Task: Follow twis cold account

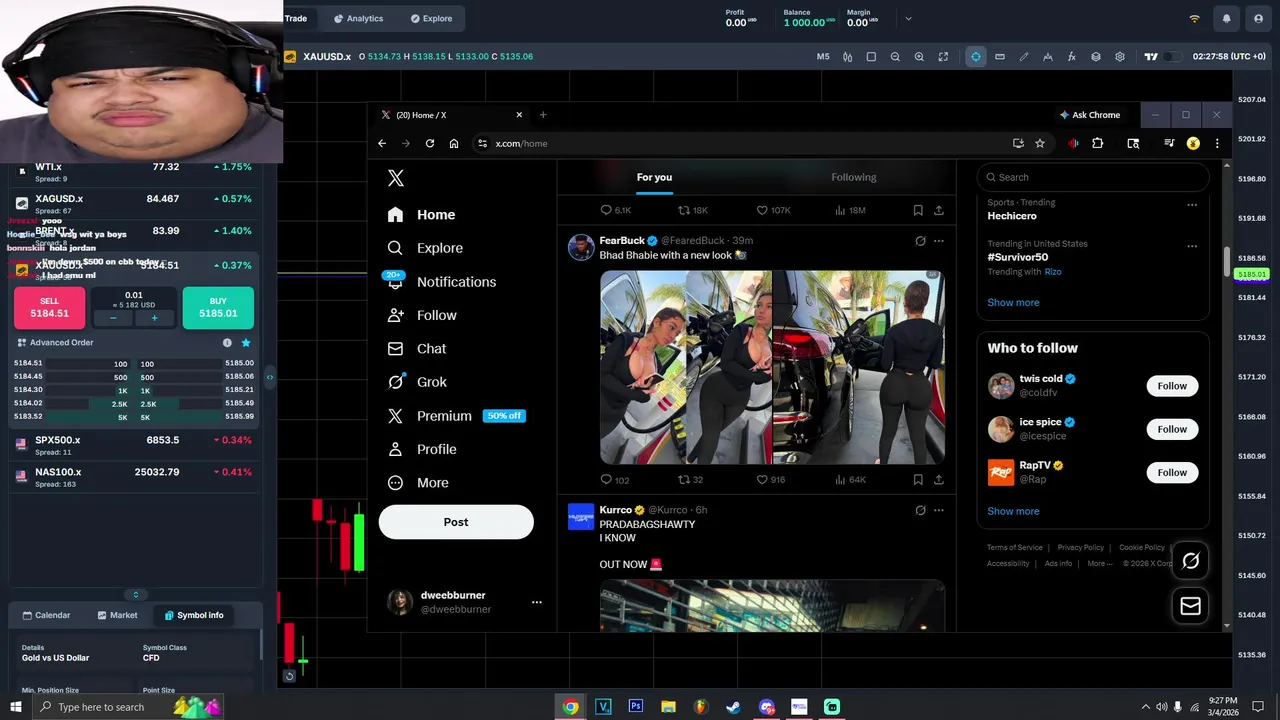Action: click(x=1172, y=386)
